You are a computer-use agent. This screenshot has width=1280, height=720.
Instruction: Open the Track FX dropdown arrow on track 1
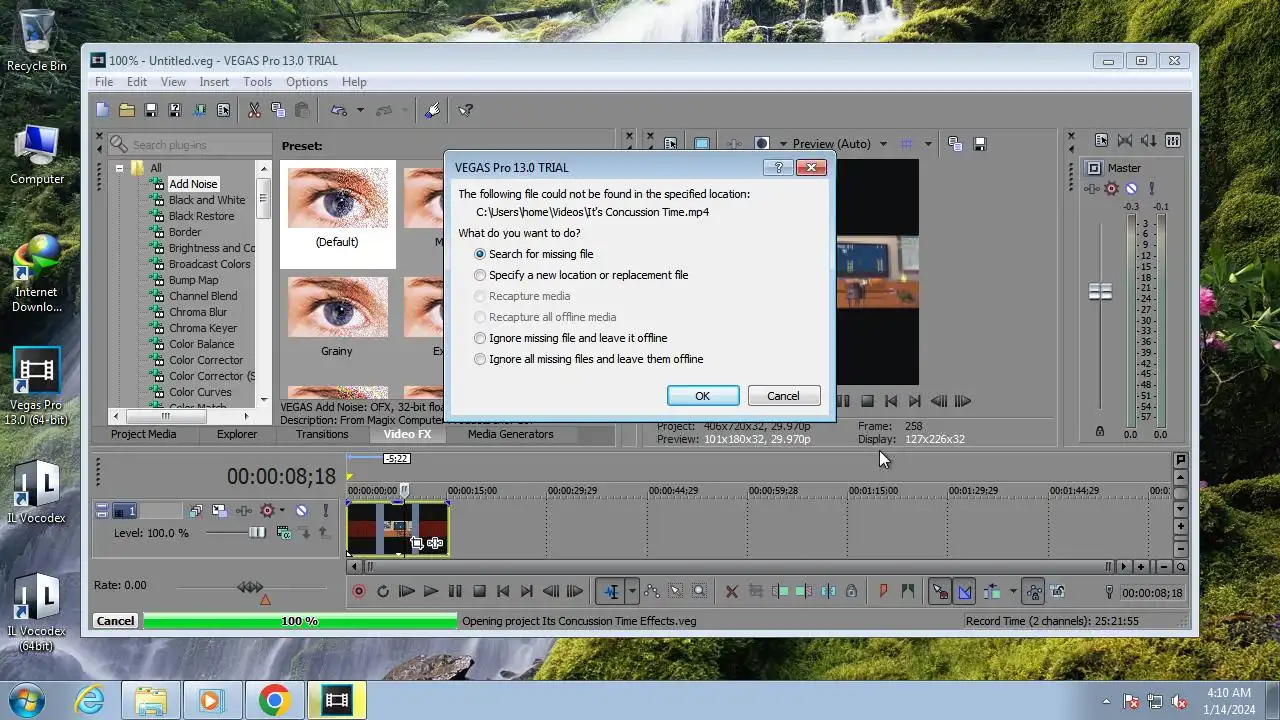(x=282, y=511)
